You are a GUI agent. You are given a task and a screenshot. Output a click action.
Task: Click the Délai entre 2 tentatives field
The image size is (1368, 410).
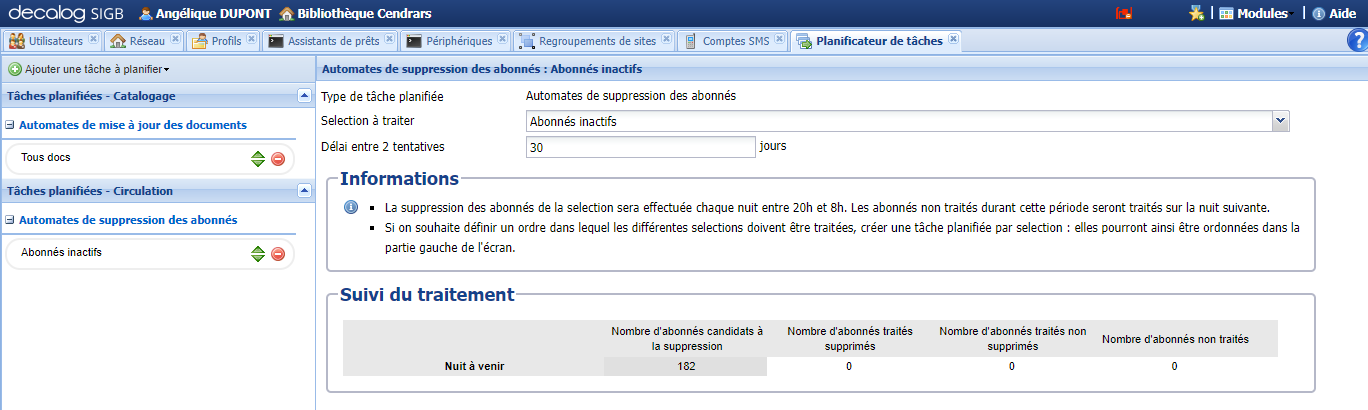point(640,146)
